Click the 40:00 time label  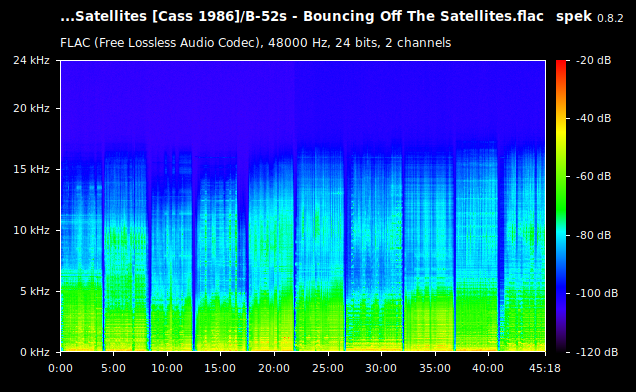tap(488, 368)
